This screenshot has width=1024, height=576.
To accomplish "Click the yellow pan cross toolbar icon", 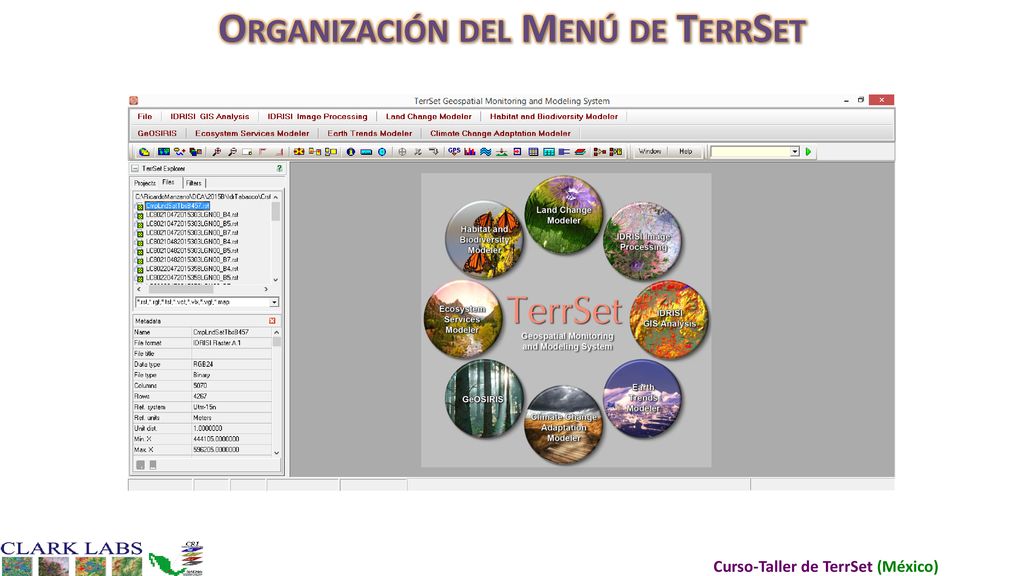I will click(298, 152).
